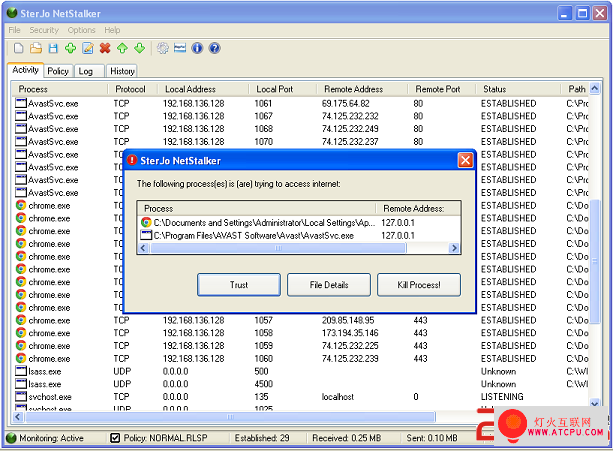Open Settings via the gear icon
613x451 pixels.
click(x=163, y=48)
